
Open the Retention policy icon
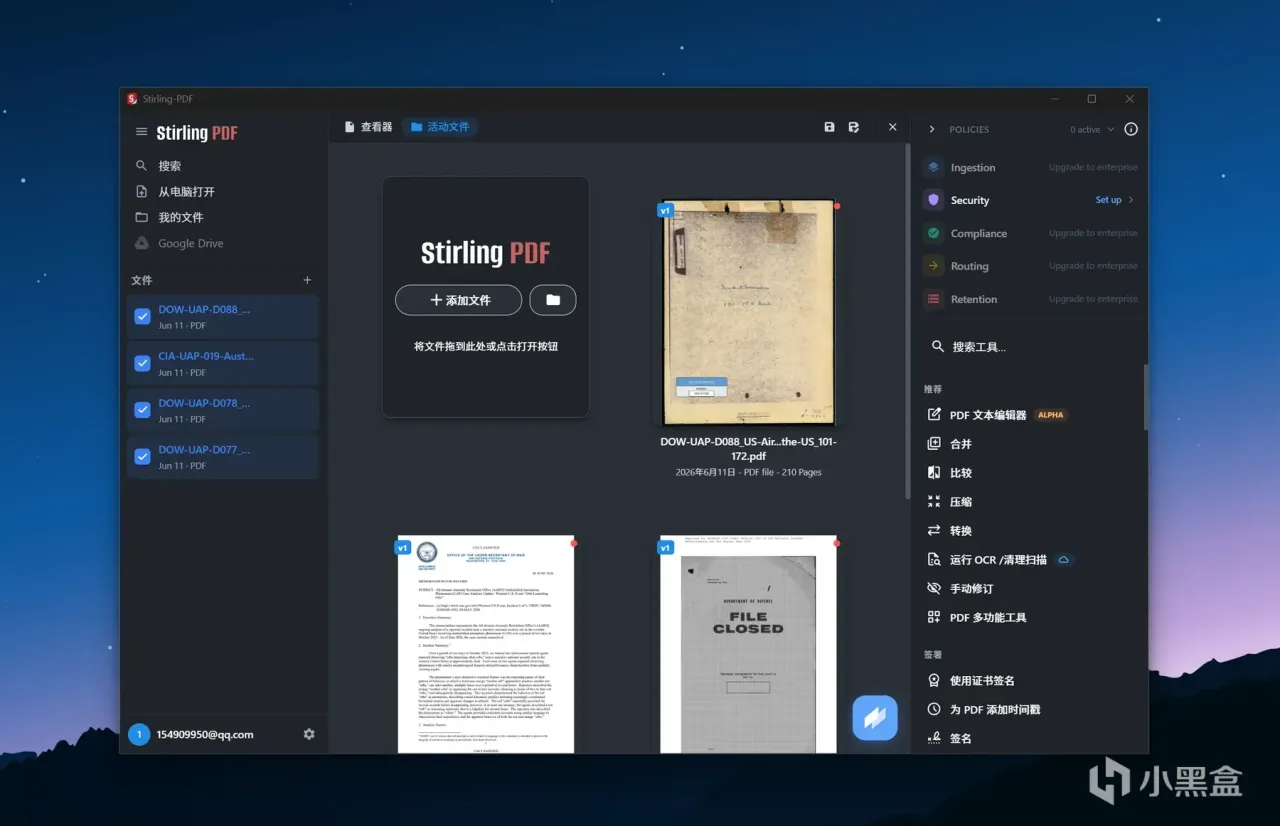coord(933,299)
